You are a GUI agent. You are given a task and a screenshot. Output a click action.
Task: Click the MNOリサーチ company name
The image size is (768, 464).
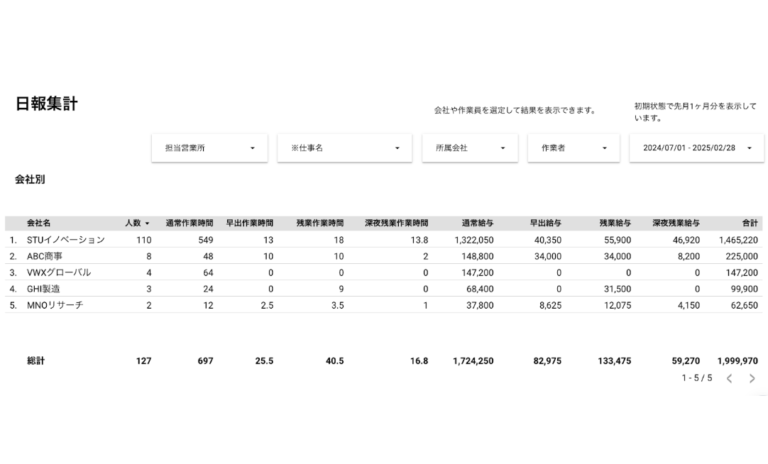pos(55,304)
